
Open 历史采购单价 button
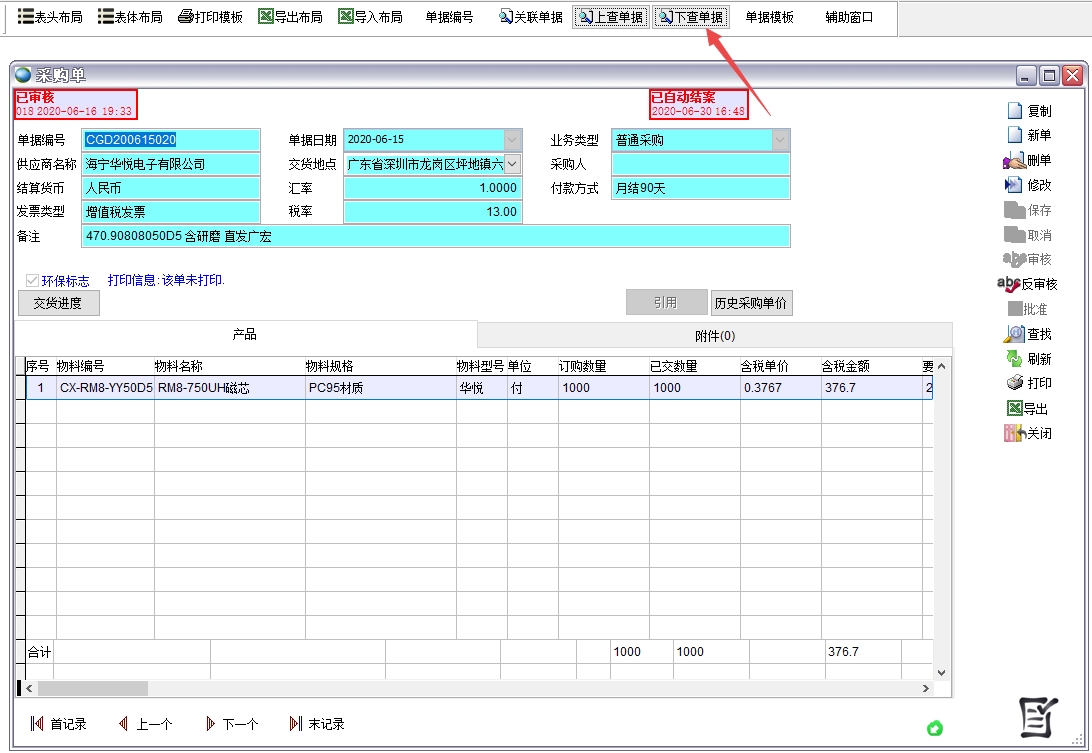click(x=751, y=303)
